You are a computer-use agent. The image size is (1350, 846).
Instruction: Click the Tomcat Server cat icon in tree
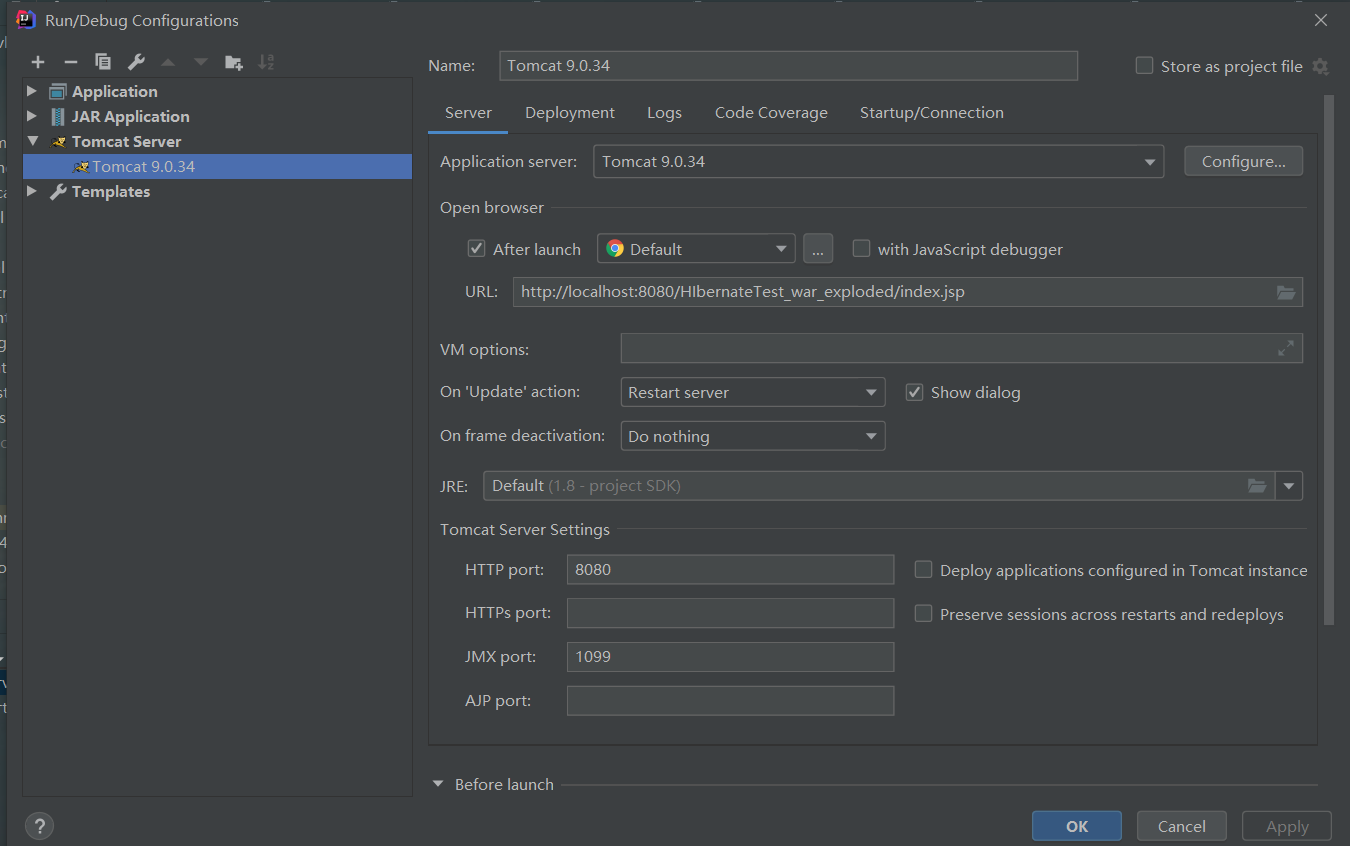point(58,141)
